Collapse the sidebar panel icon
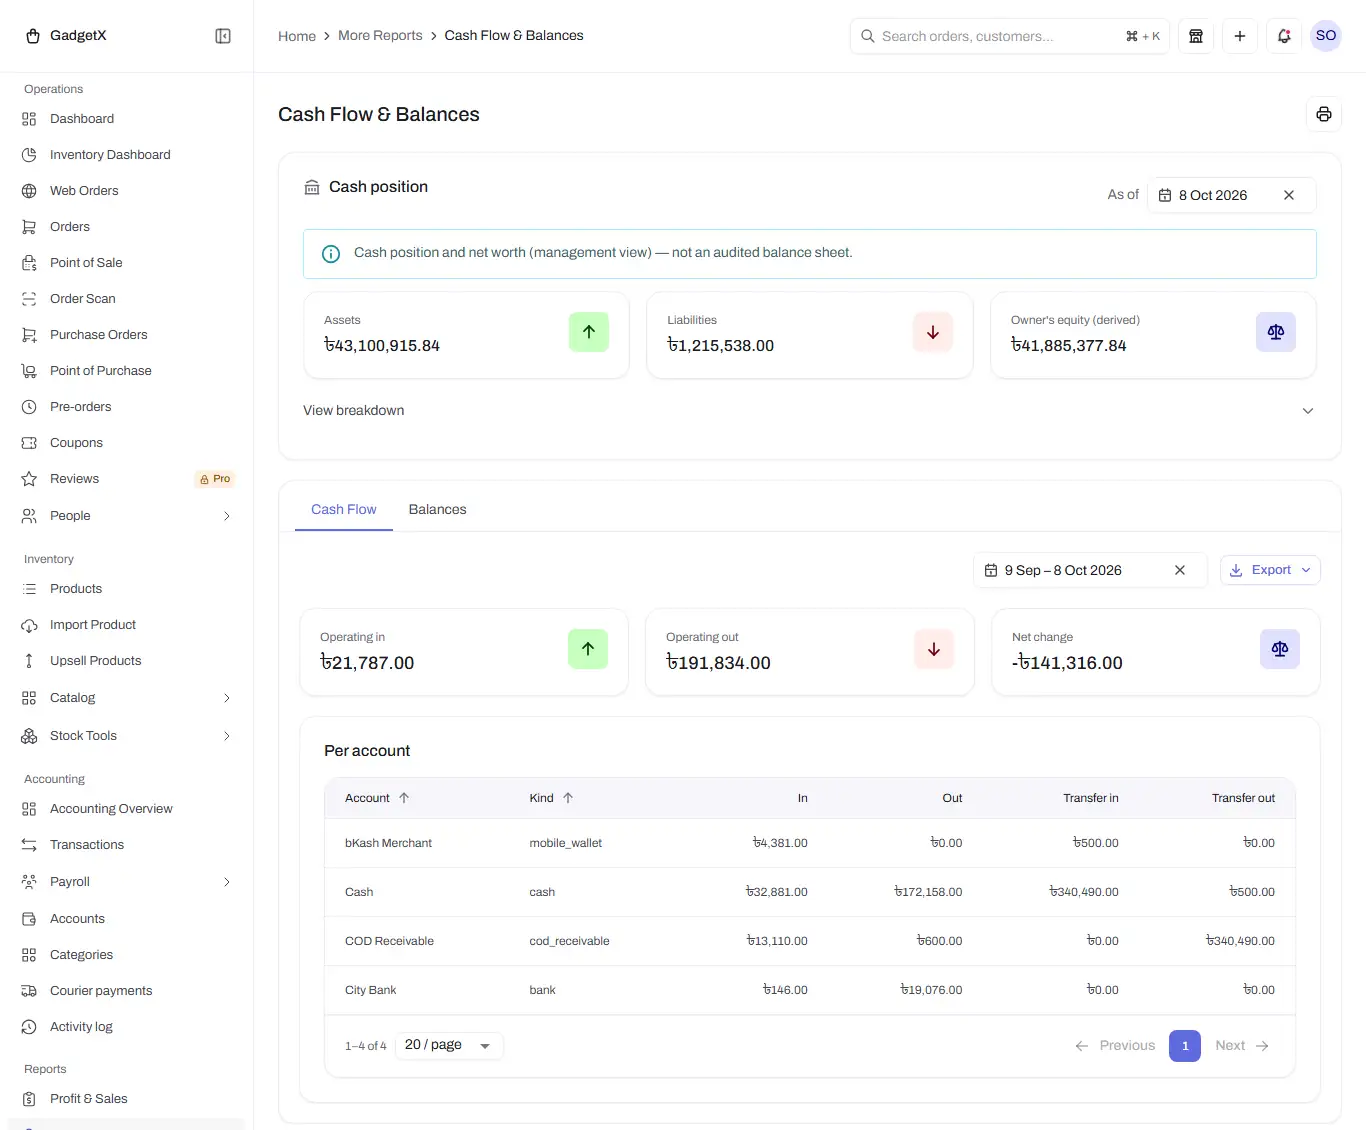Viewport: 1366px width, 1130px height. click(223, 36)
